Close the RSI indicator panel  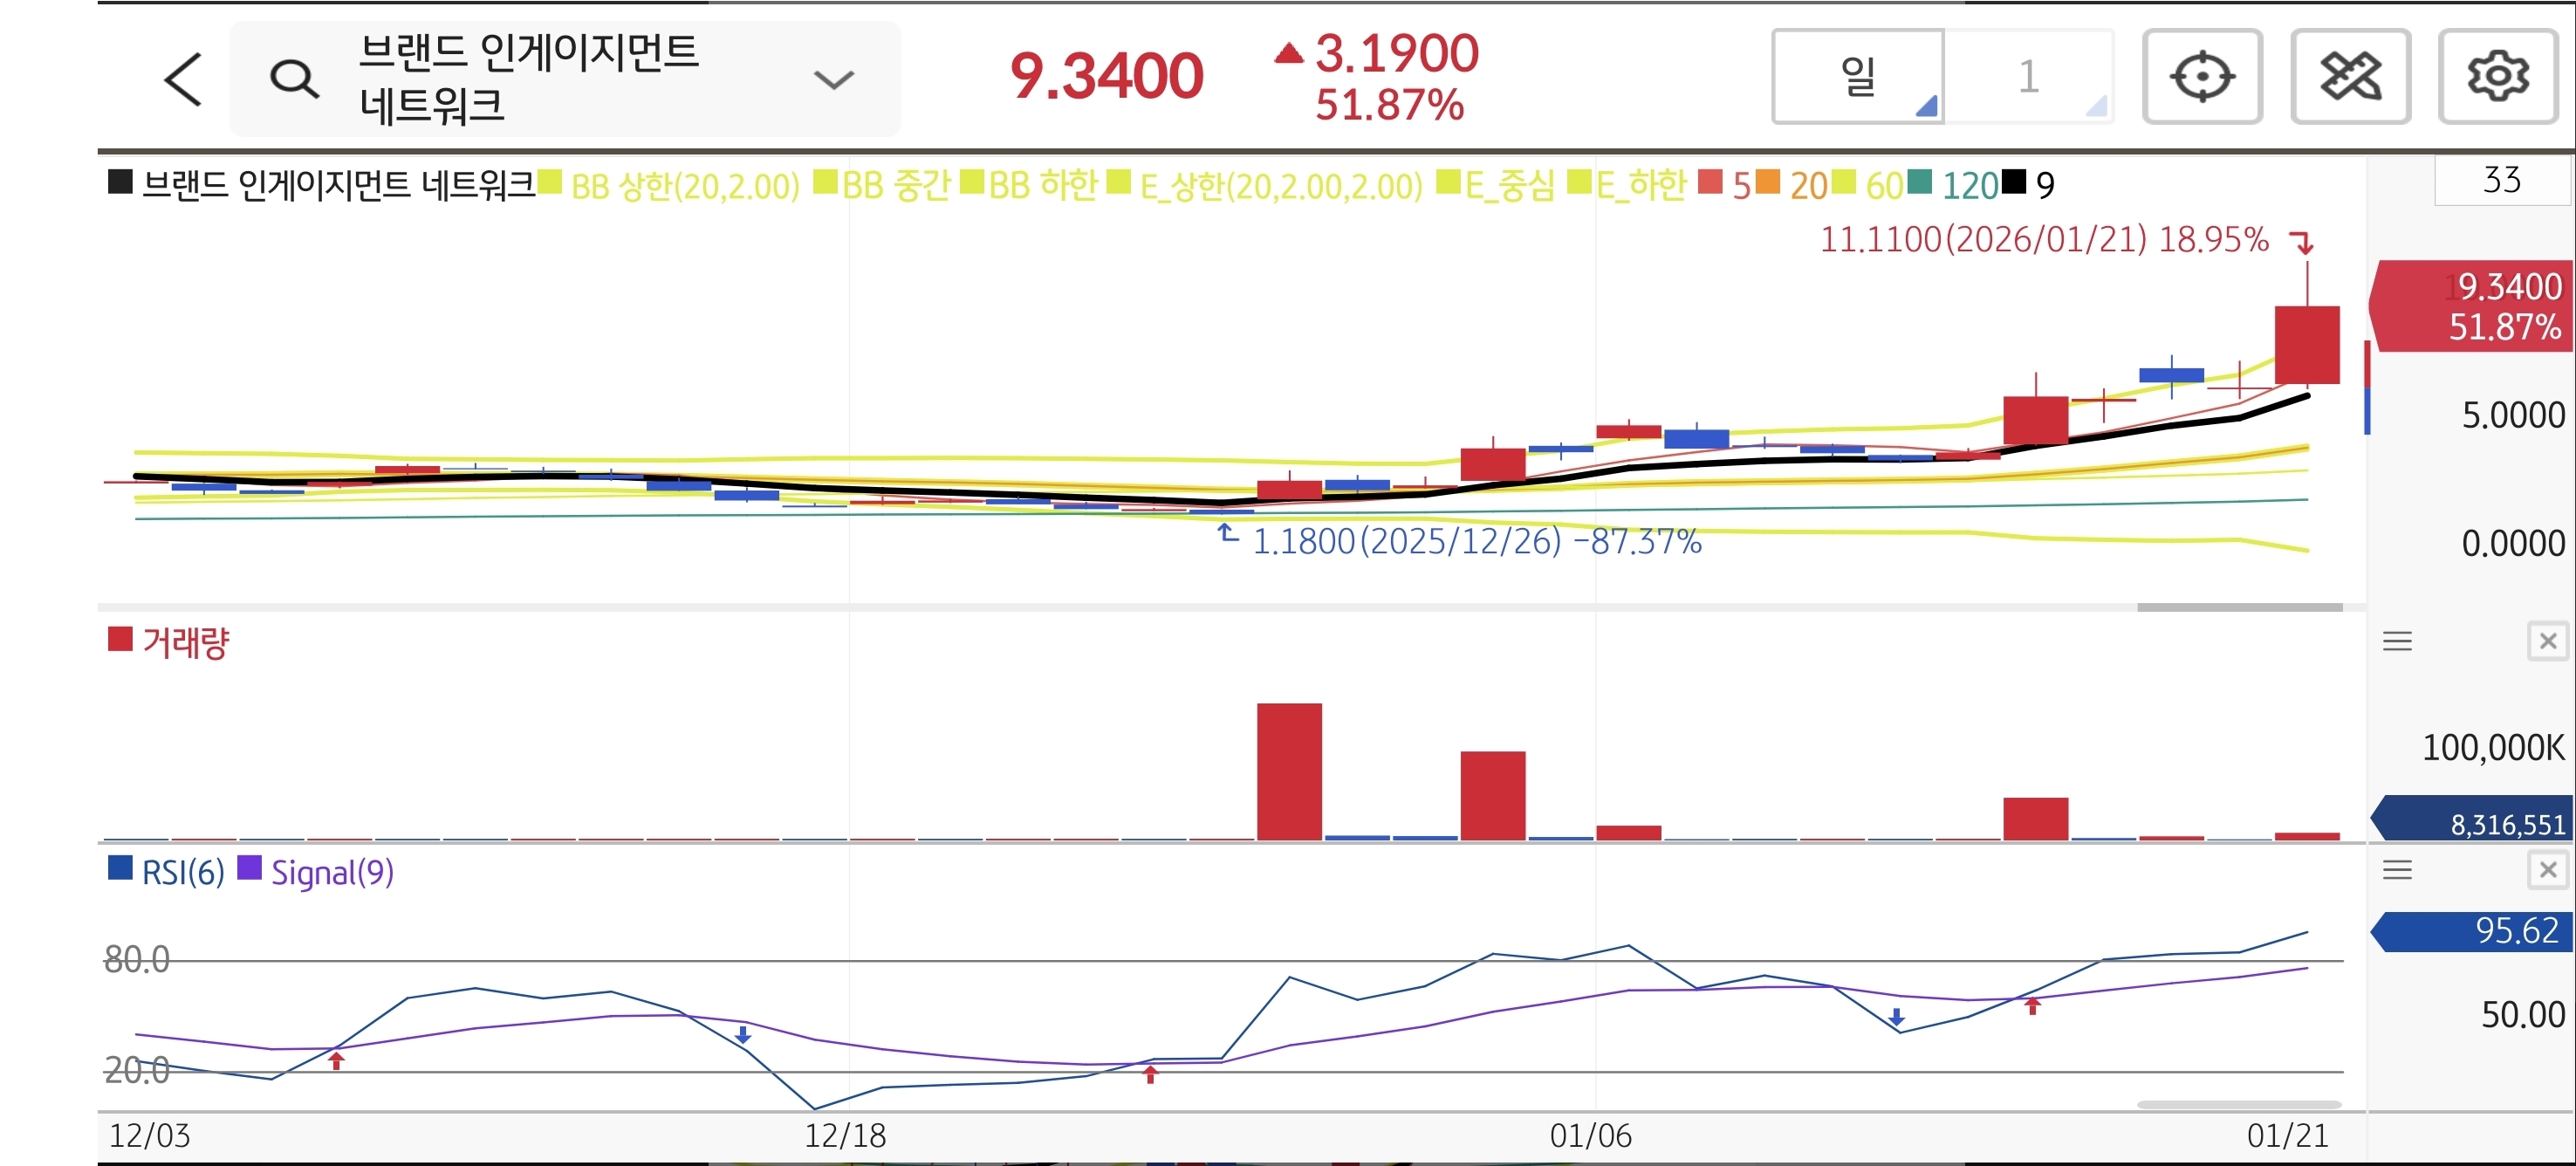coord(2546,870)
